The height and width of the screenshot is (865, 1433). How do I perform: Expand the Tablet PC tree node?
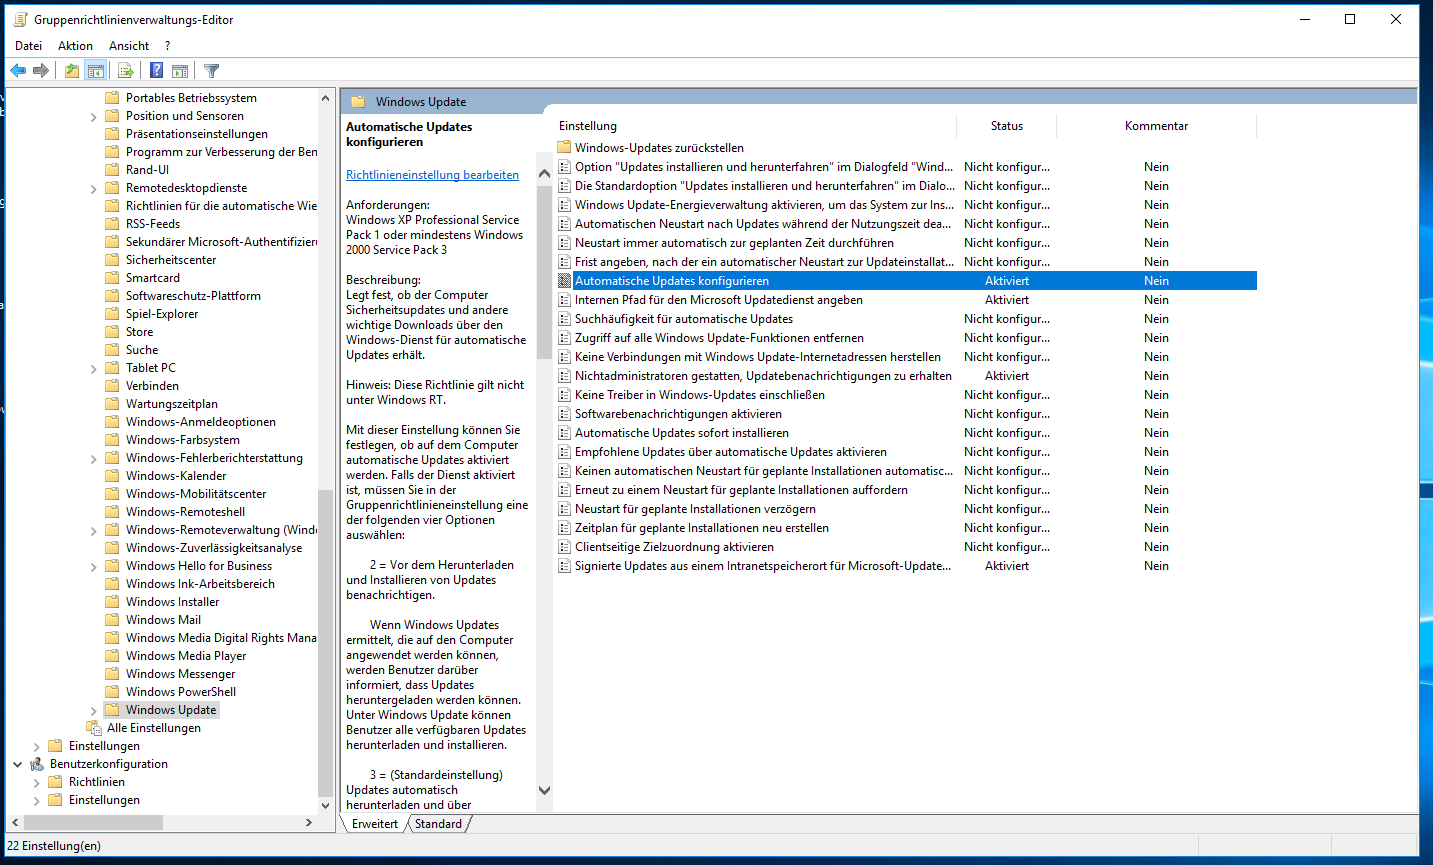tap(93, 369)
